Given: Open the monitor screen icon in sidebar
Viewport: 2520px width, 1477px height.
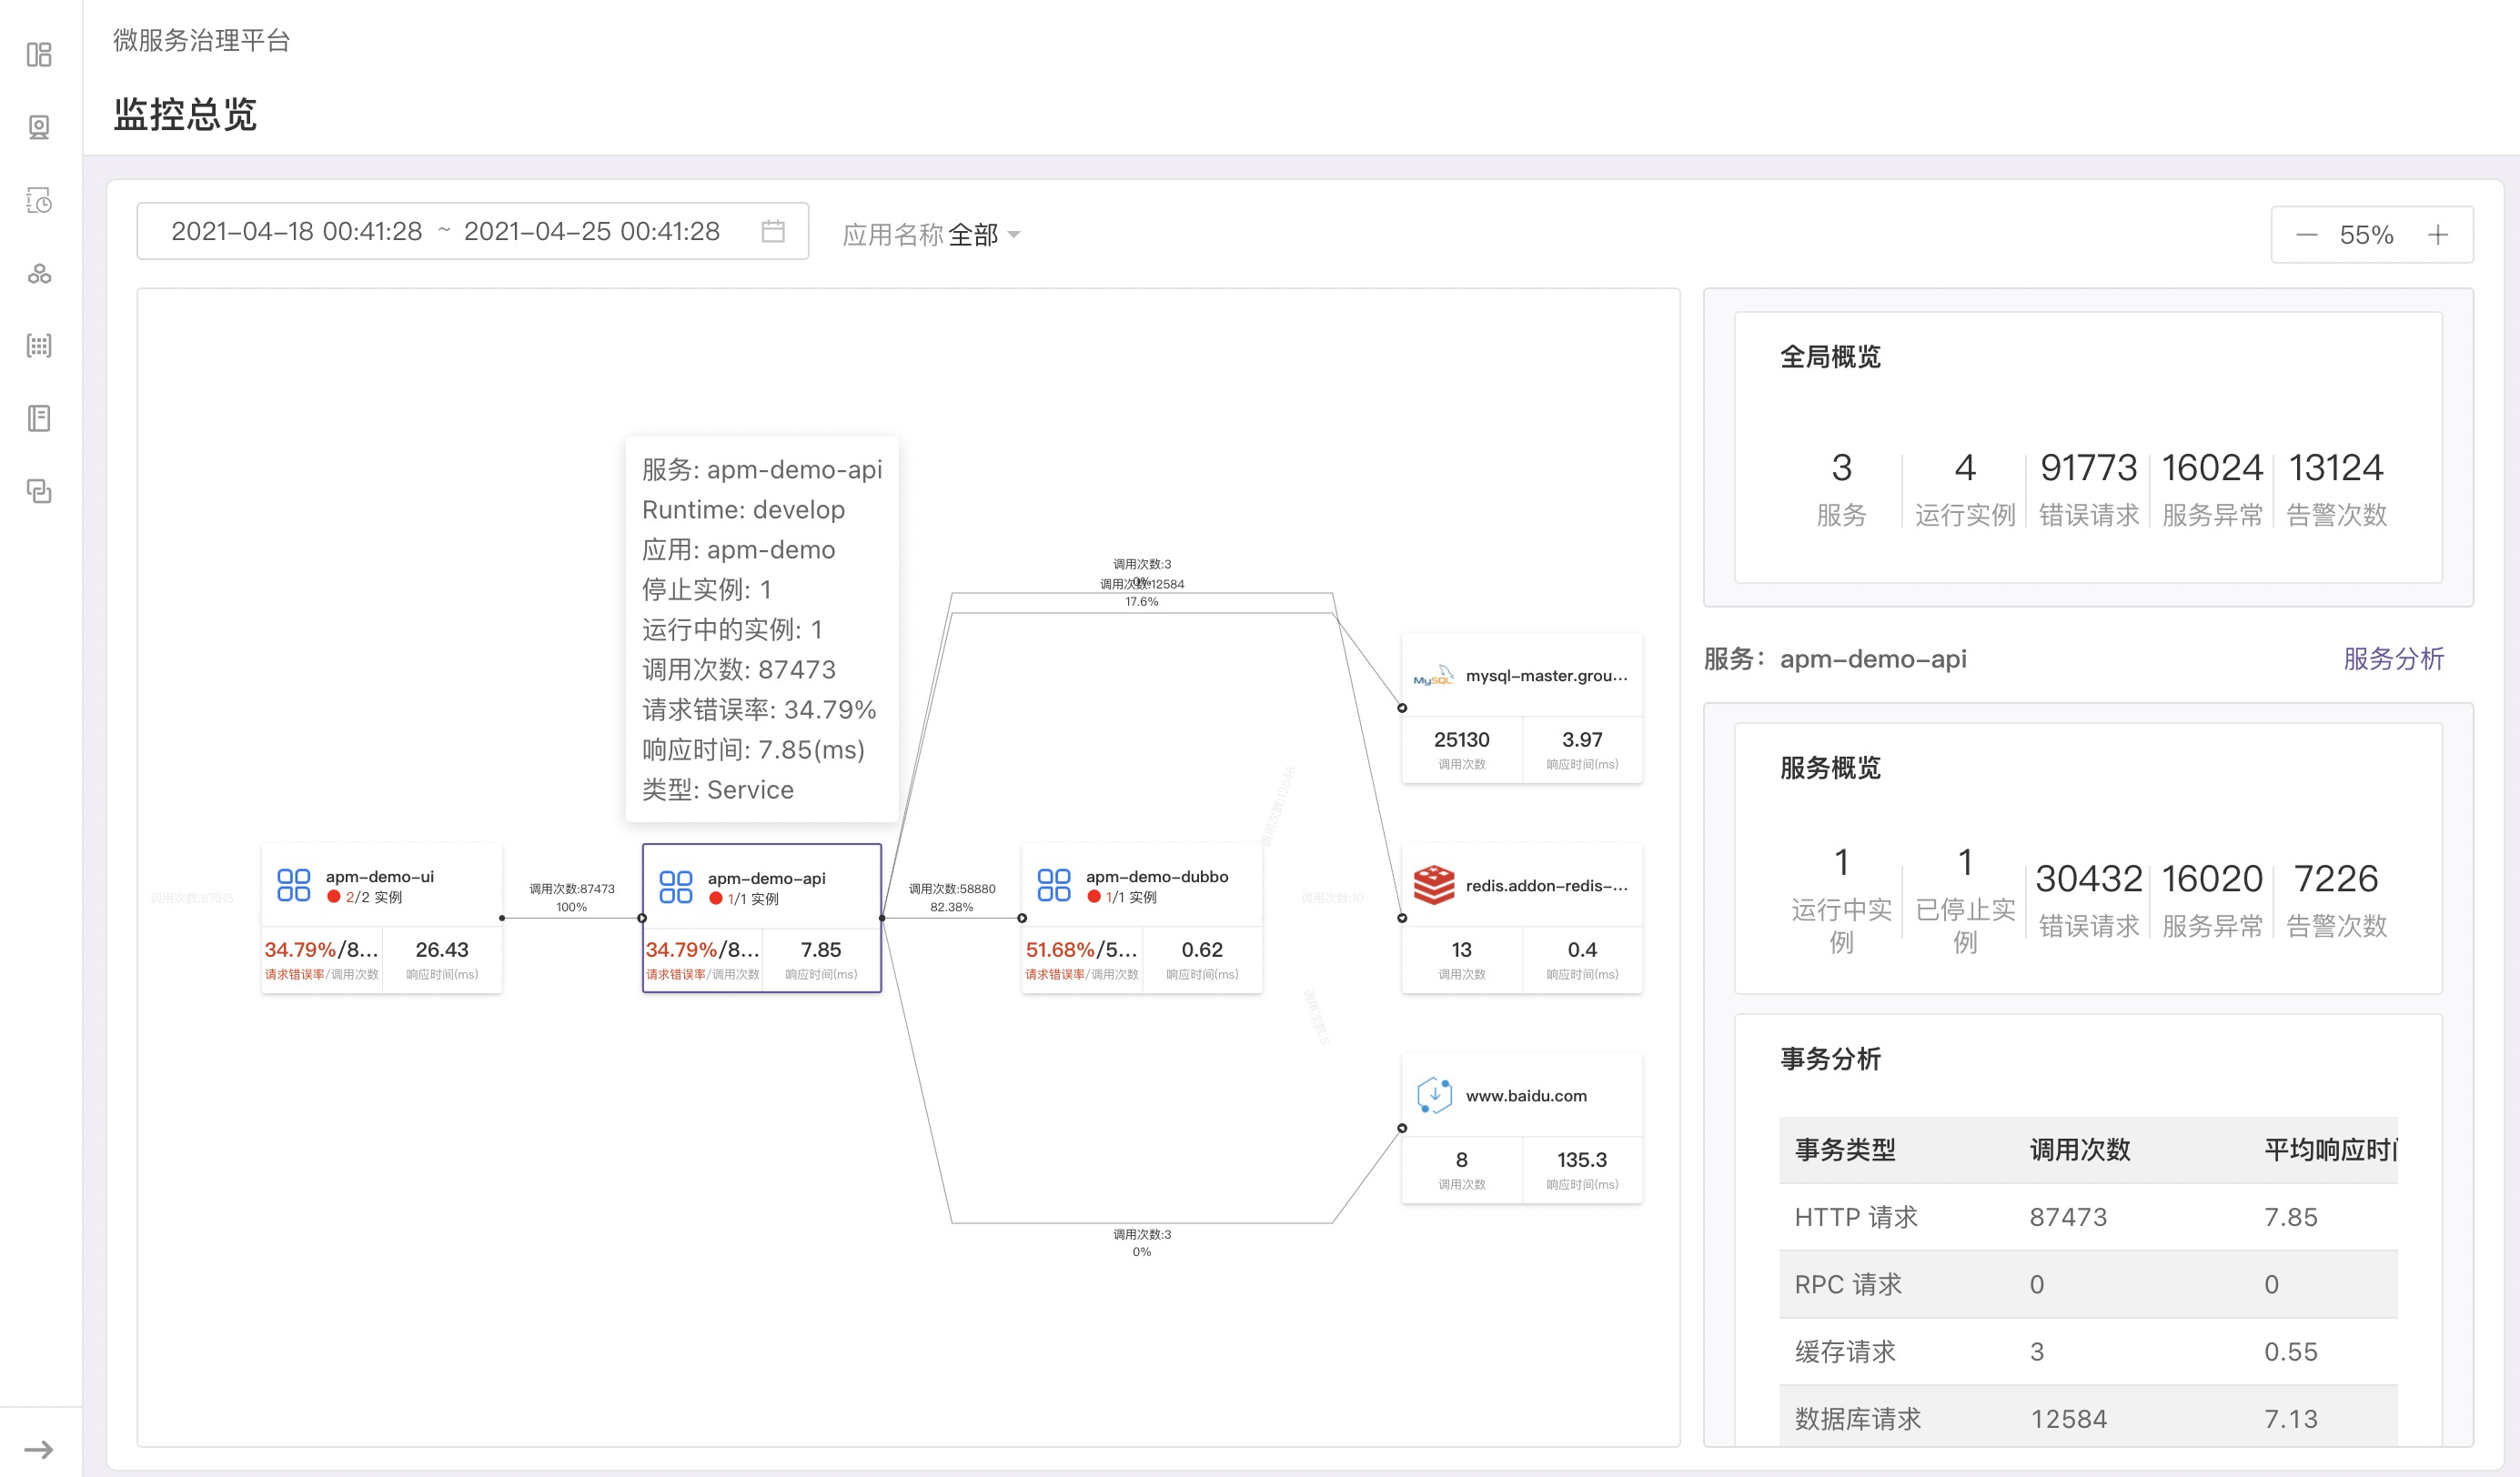Looking at the screenshot, I should (39, 127).
